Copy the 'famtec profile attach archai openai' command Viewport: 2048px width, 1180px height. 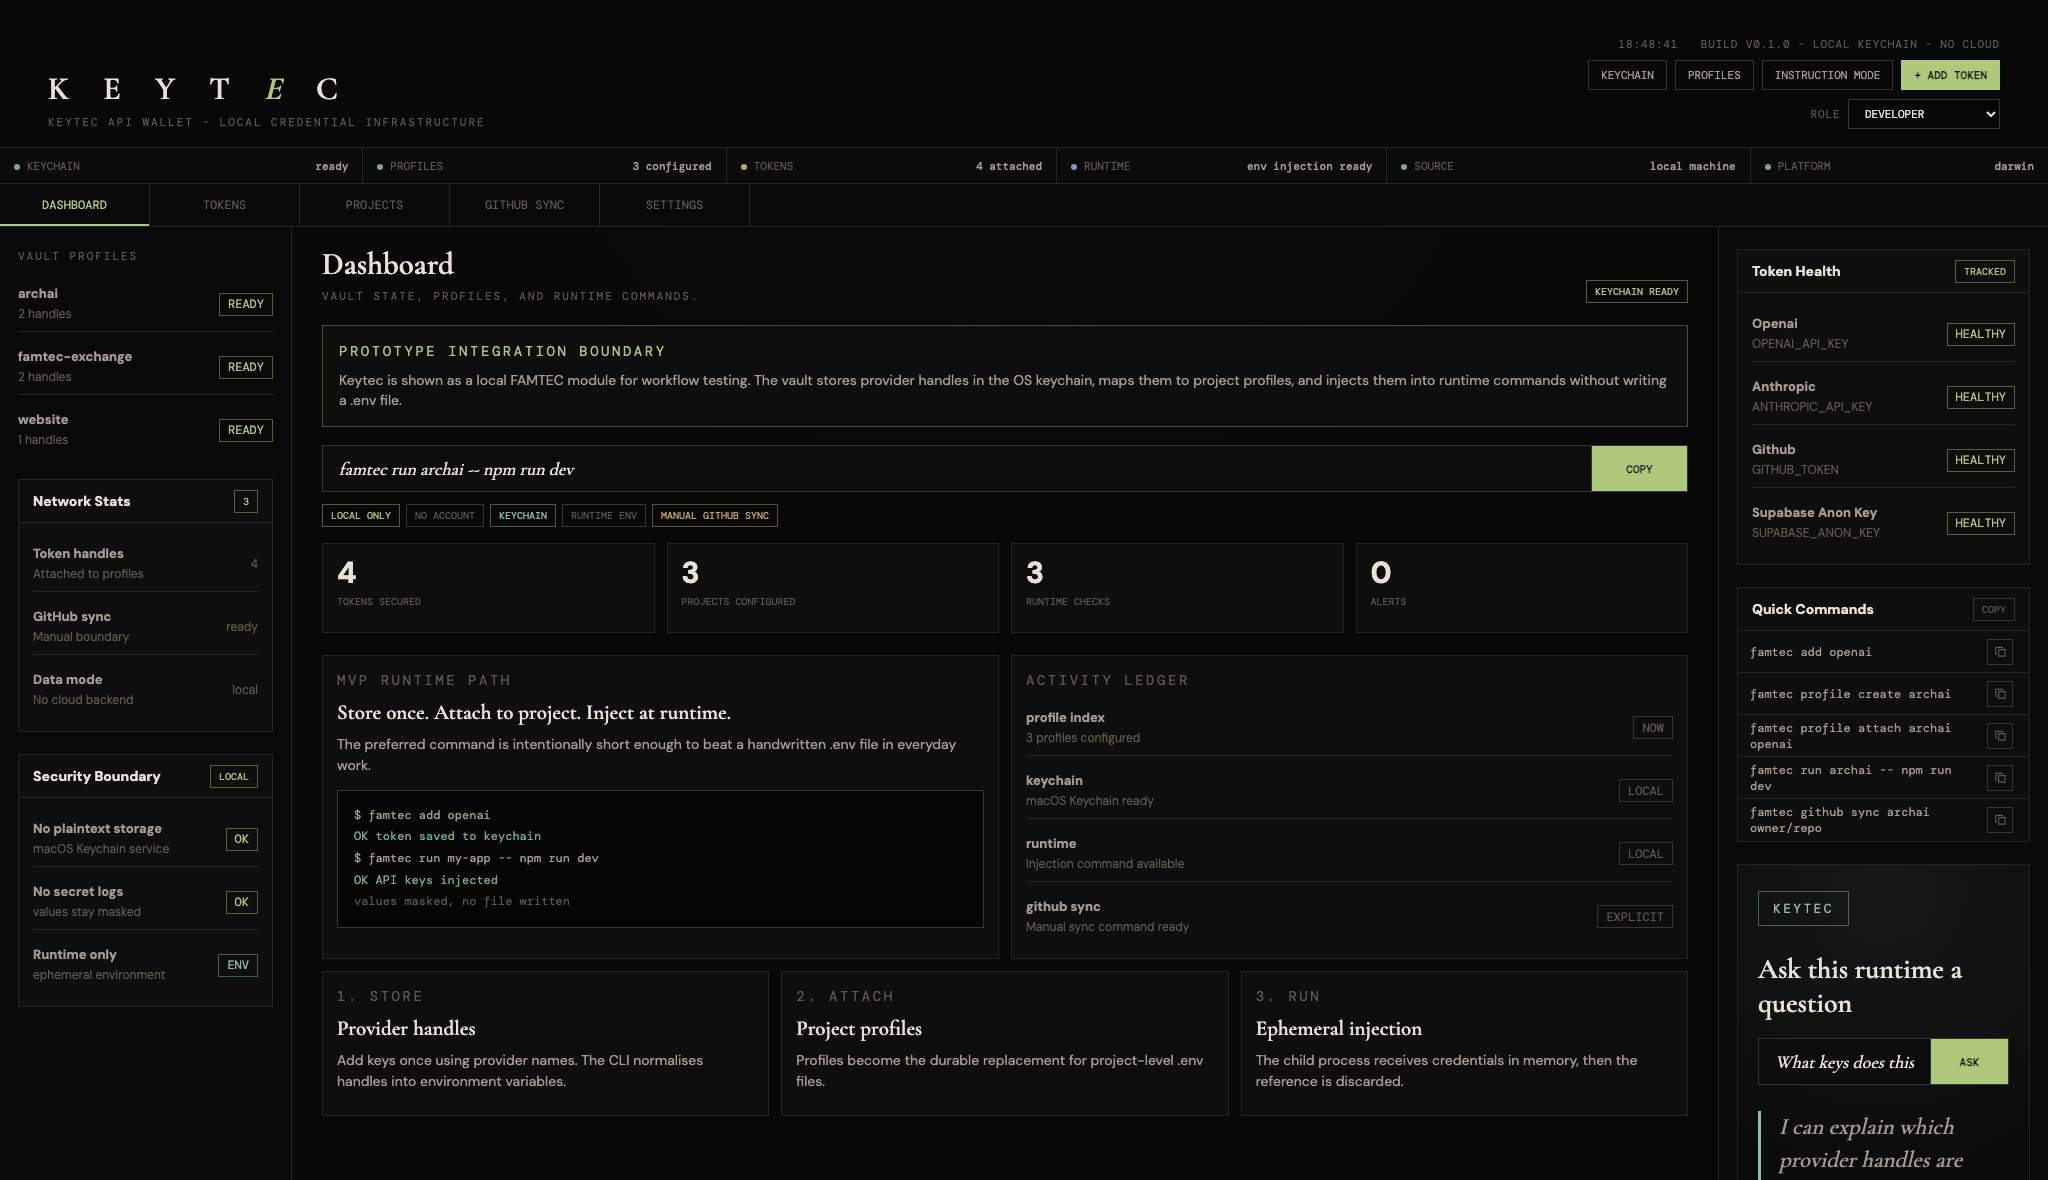[x=1999, y=736]
